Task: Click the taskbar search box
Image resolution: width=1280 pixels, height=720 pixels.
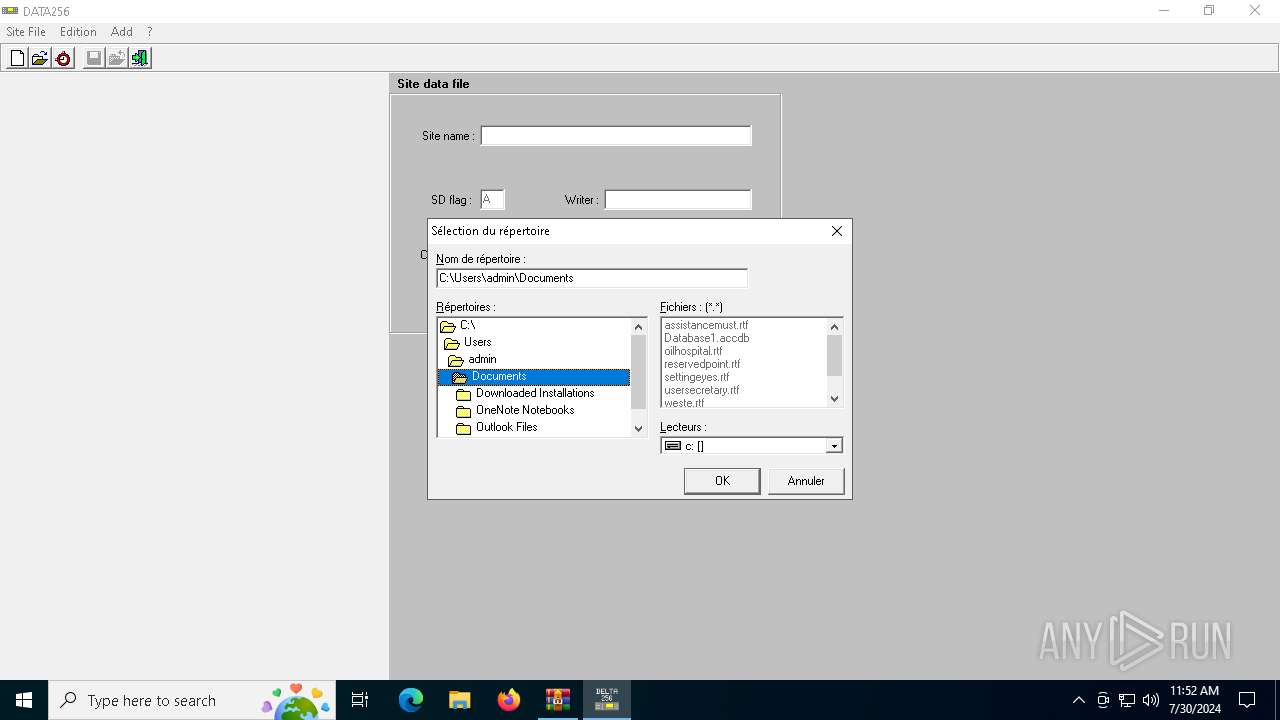Action: tap(191, 700)
